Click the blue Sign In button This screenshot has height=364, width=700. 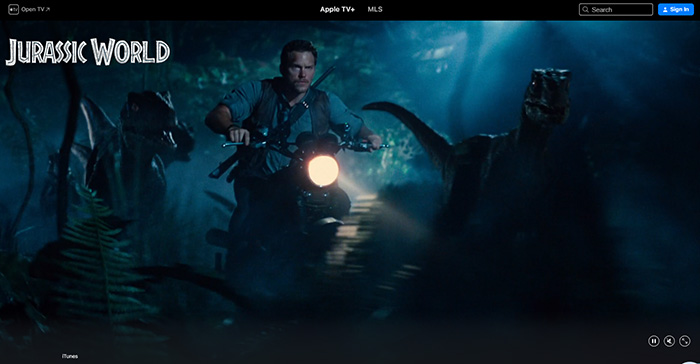click(x=675, y=9)
